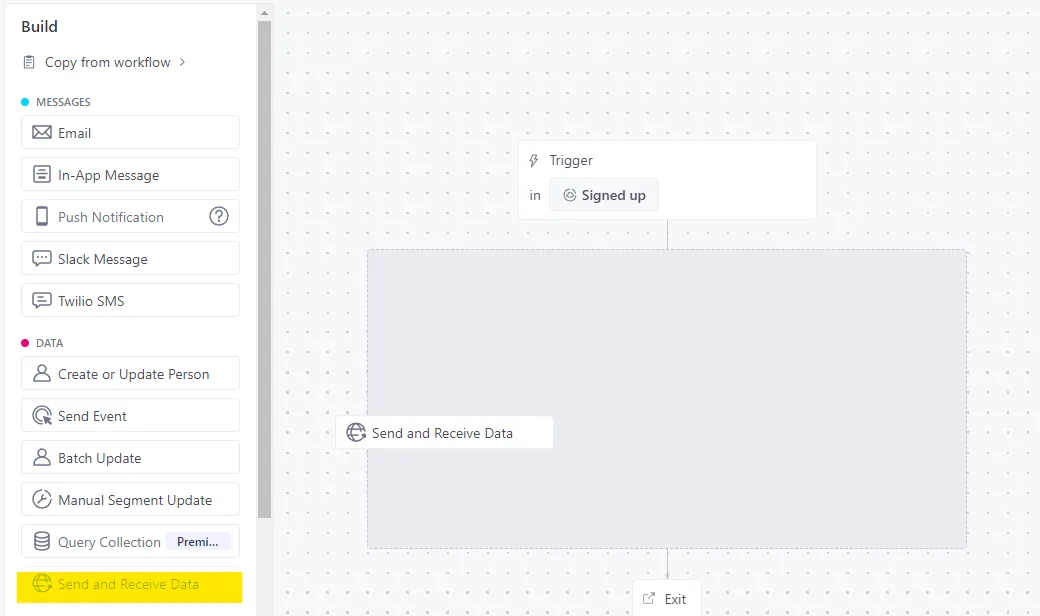
Task: Select the Push Notification phone icon
Action: coord(40,215)
